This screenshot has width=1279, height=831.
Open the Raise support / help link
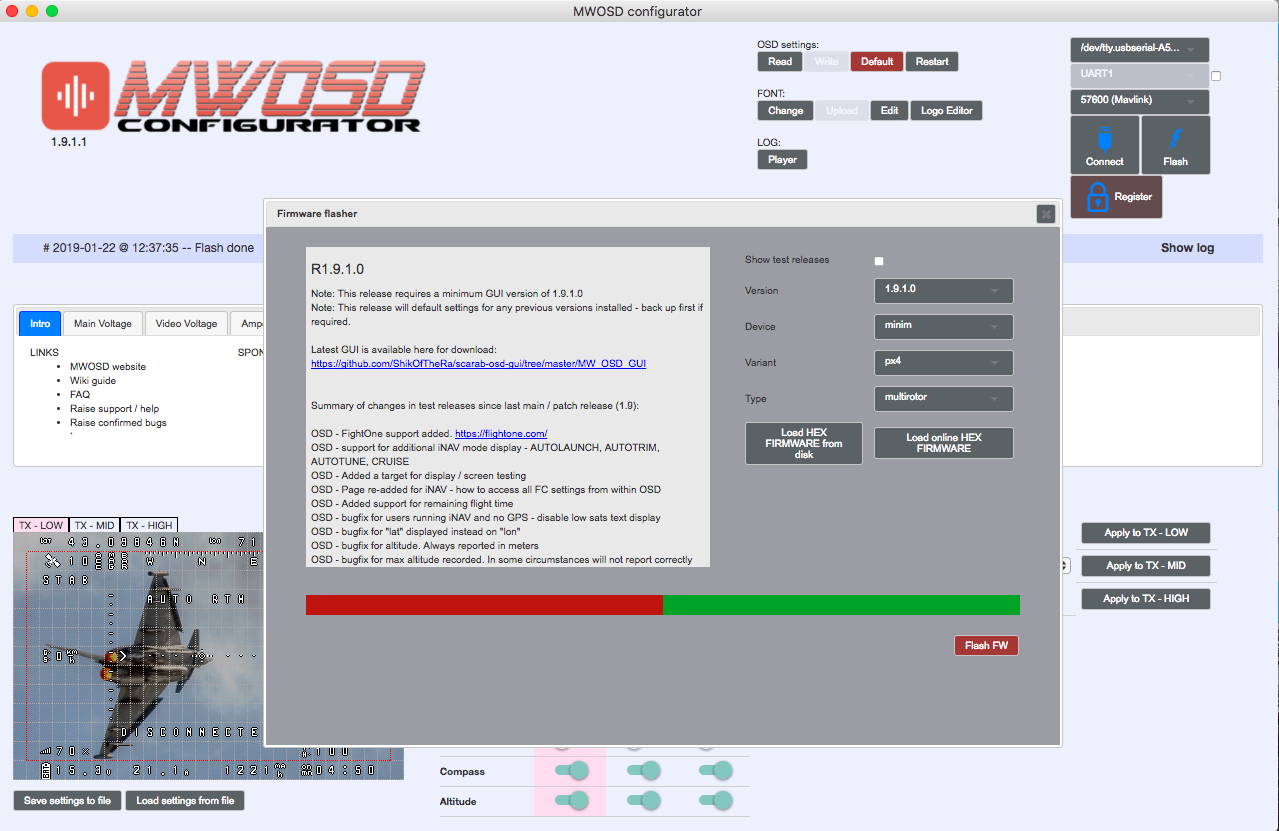click(114, 409)
